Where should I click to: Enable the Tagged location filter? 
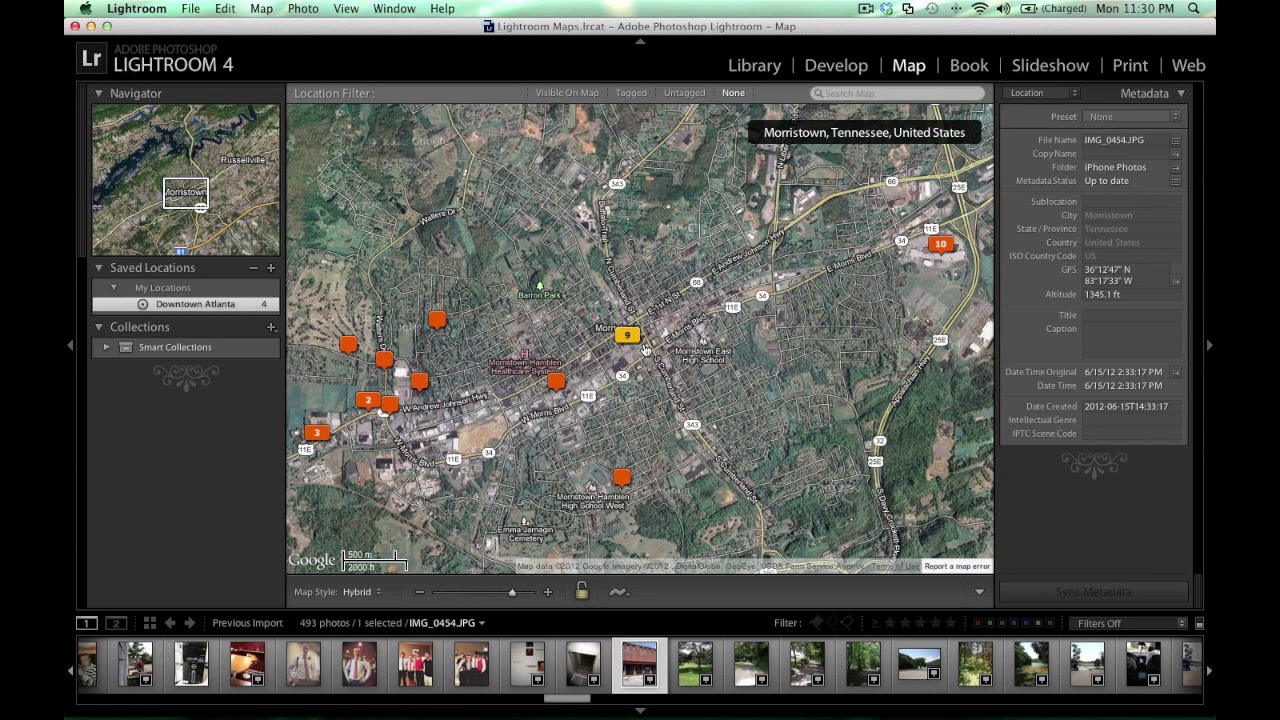pyautogui.click(x=631, y=93)
